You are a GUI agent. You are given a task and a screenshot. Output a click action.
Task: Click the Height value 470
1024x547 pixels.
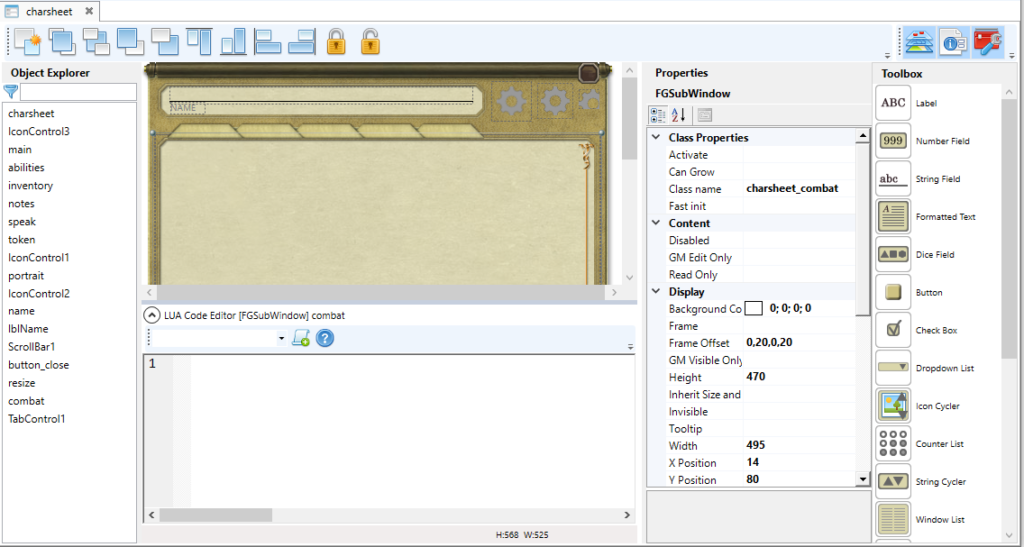click(799, 377)
